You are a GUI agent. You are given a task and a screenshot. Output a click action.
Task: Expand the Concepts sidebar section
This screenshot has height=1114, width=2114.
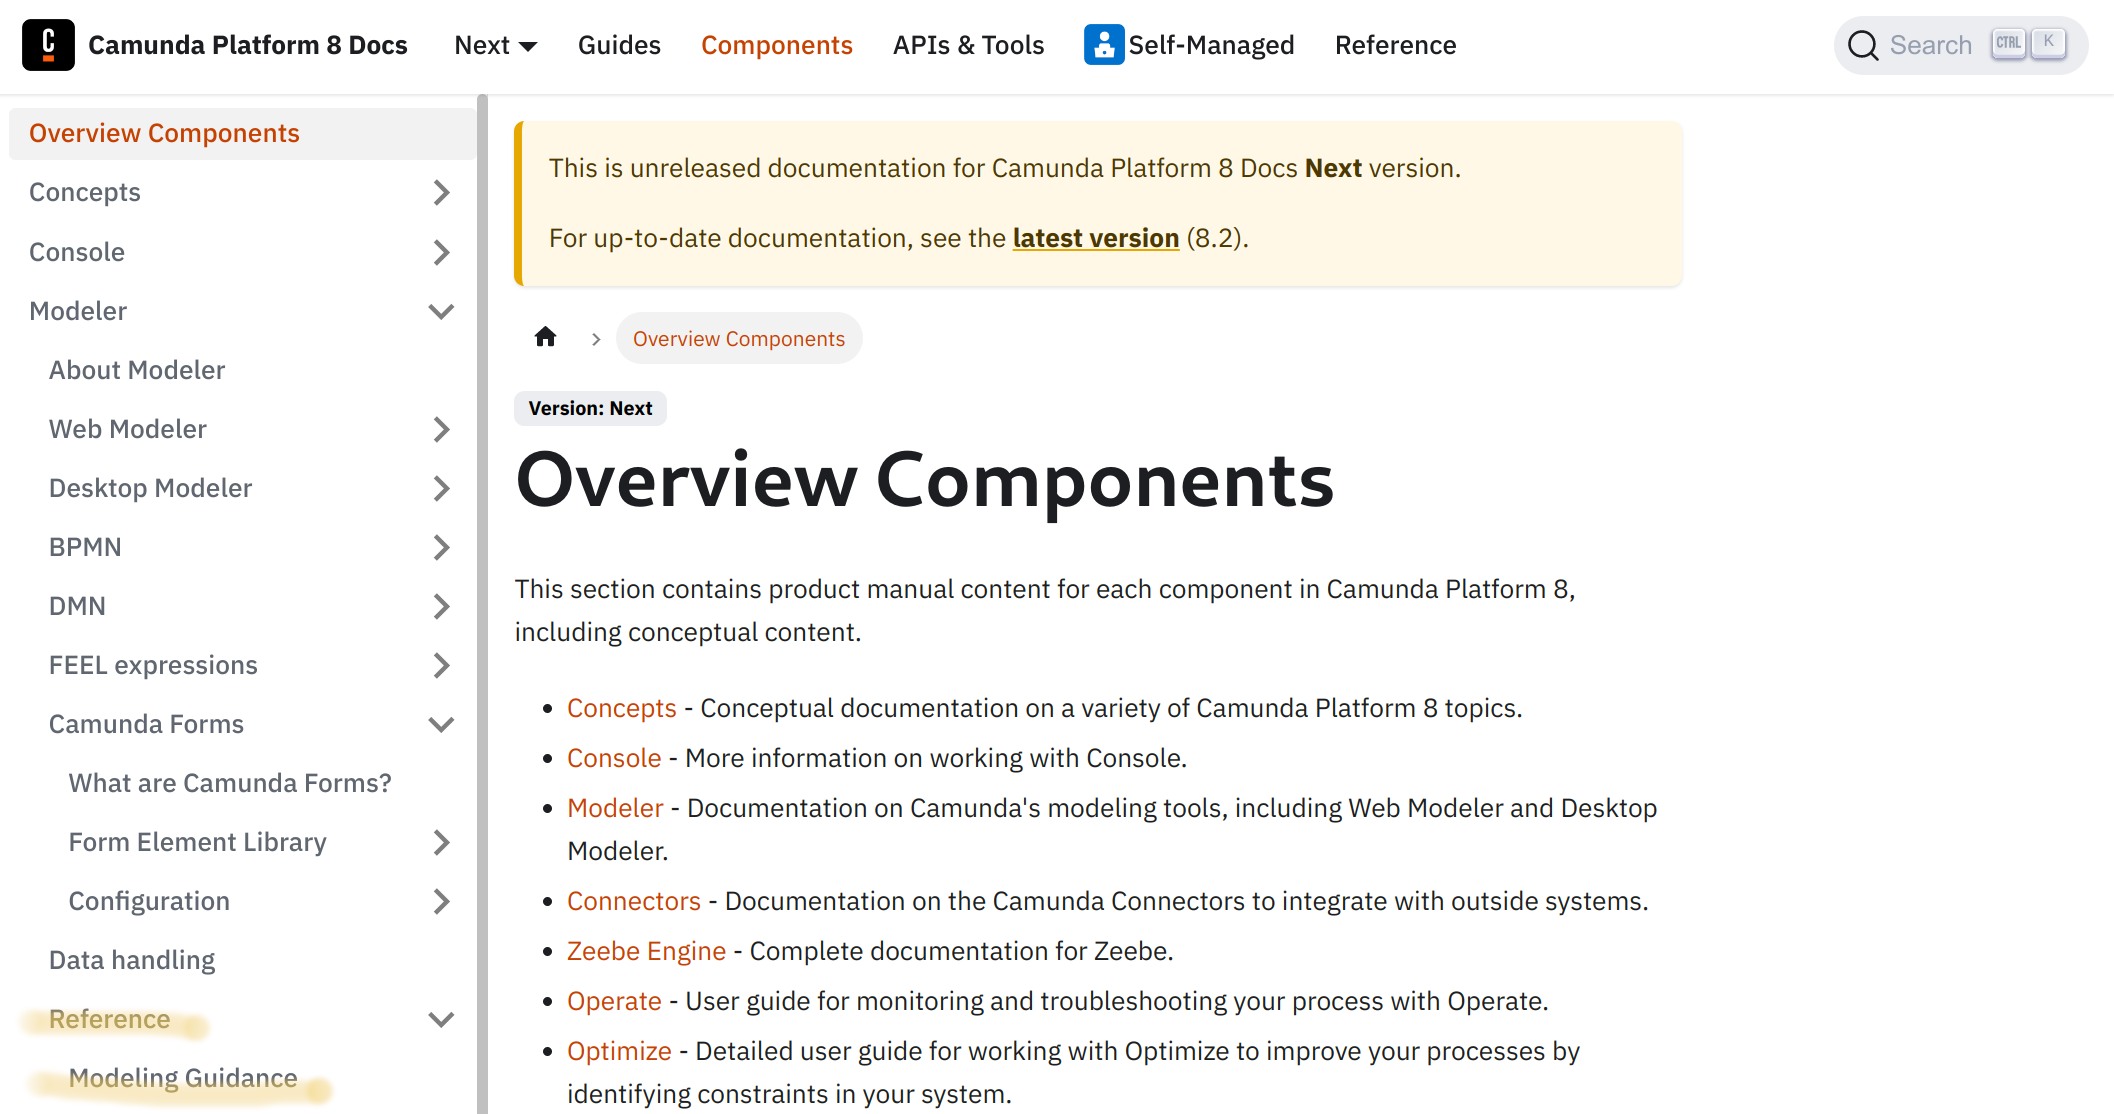click(441, 192)
